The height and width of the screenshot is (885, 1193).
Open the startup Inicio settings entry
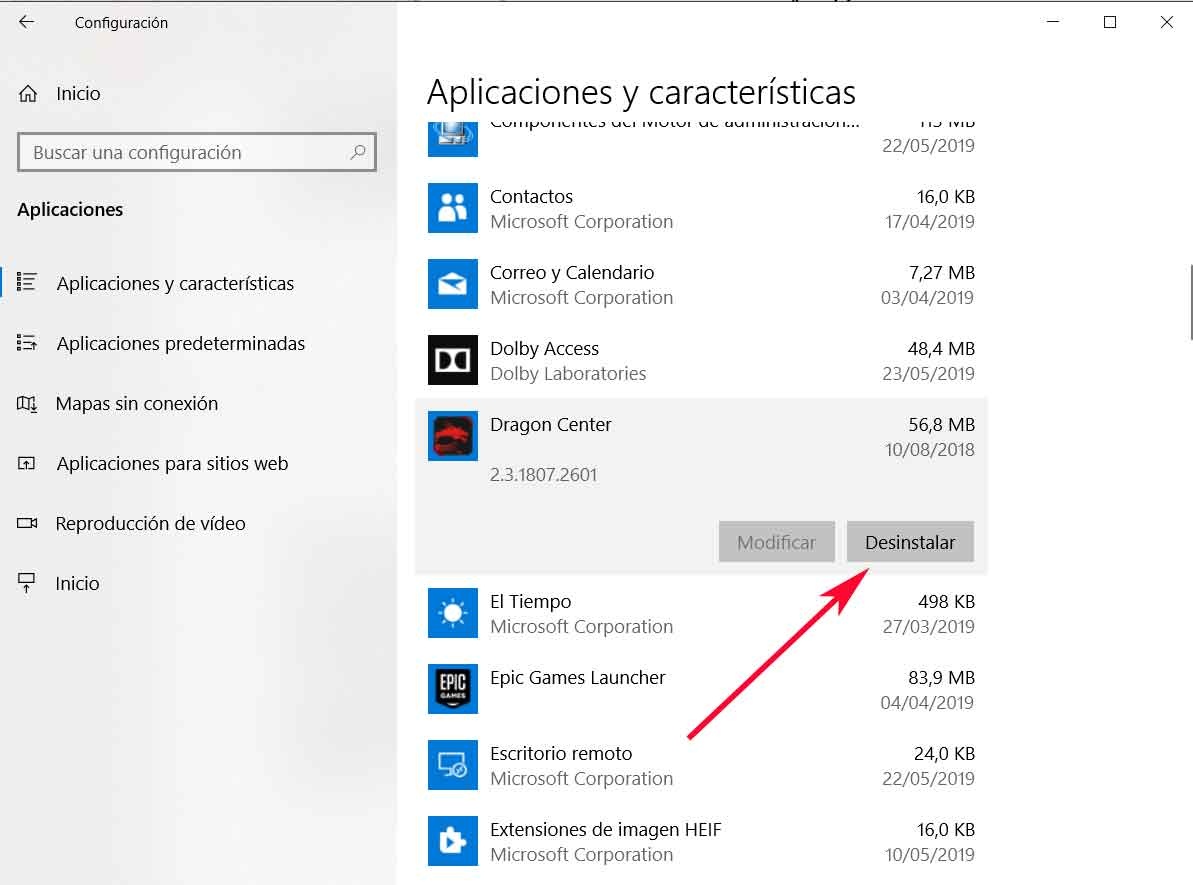tap(77, 584)
